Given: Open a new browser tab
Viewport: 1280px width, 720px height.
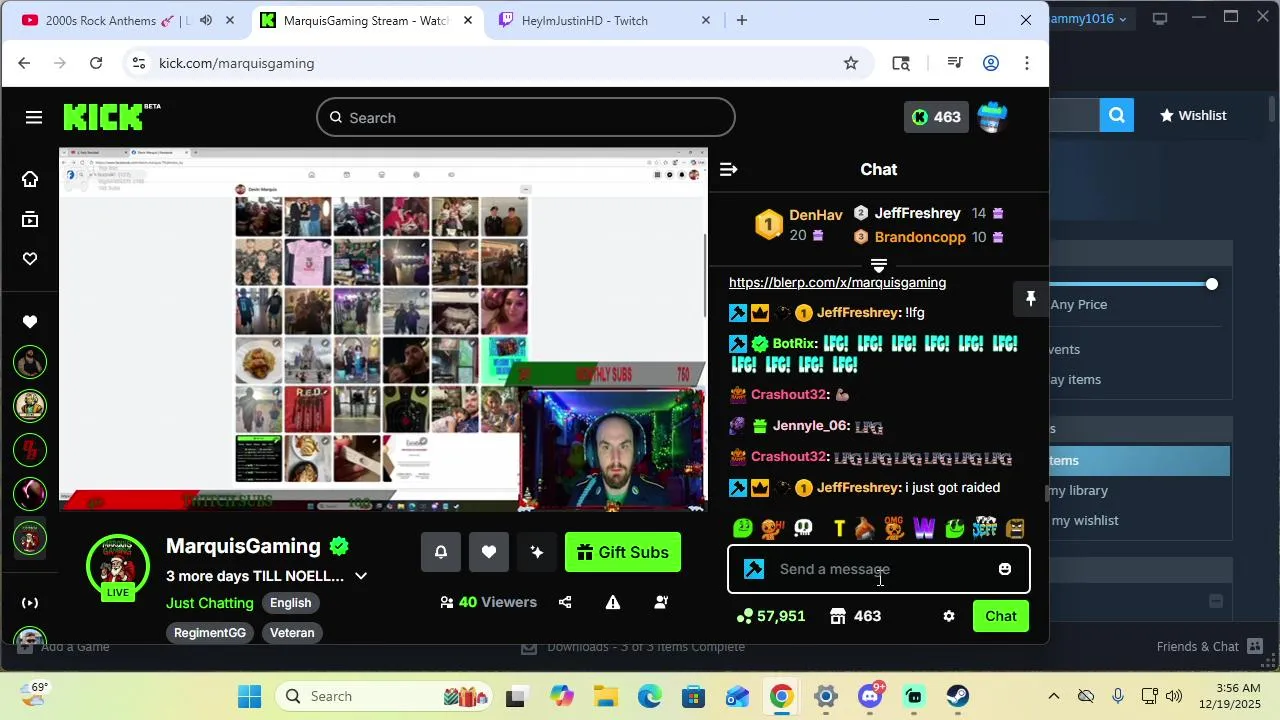Looking at the screenshot, I should coord(742,20).
